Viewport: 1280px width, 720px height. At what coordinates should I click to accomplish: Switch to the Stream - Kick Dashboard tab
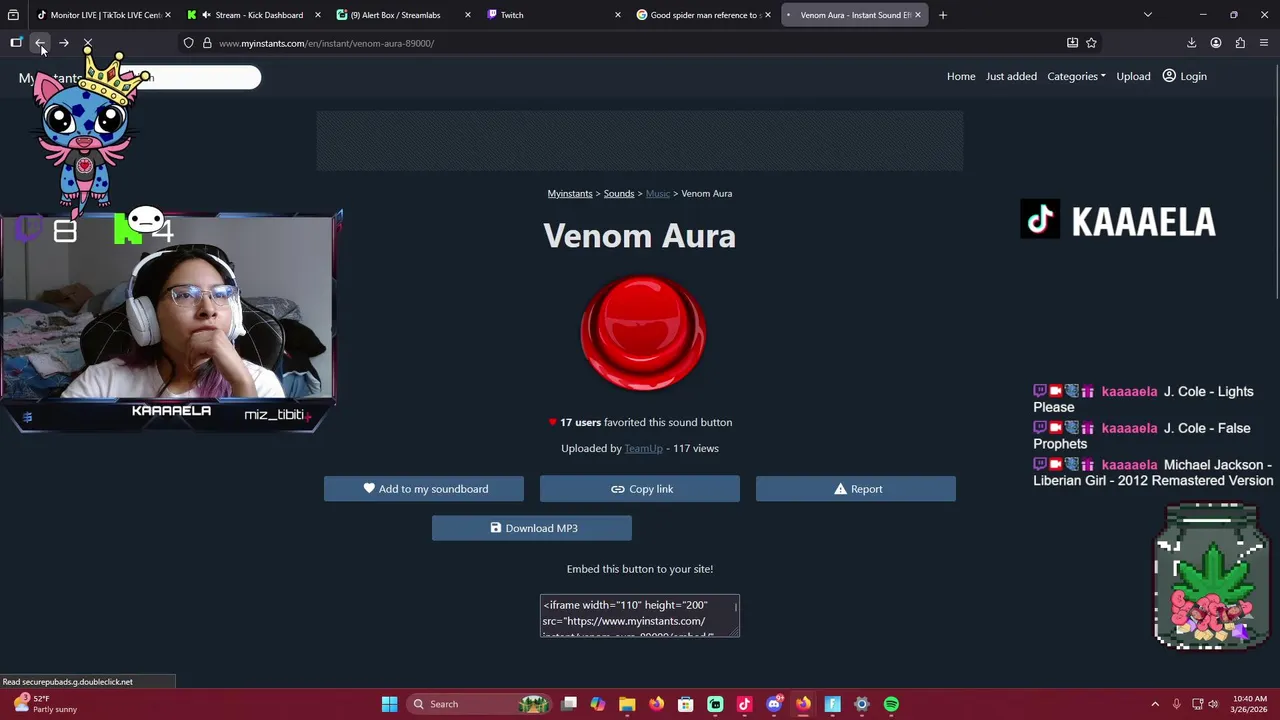coord(252,15)
